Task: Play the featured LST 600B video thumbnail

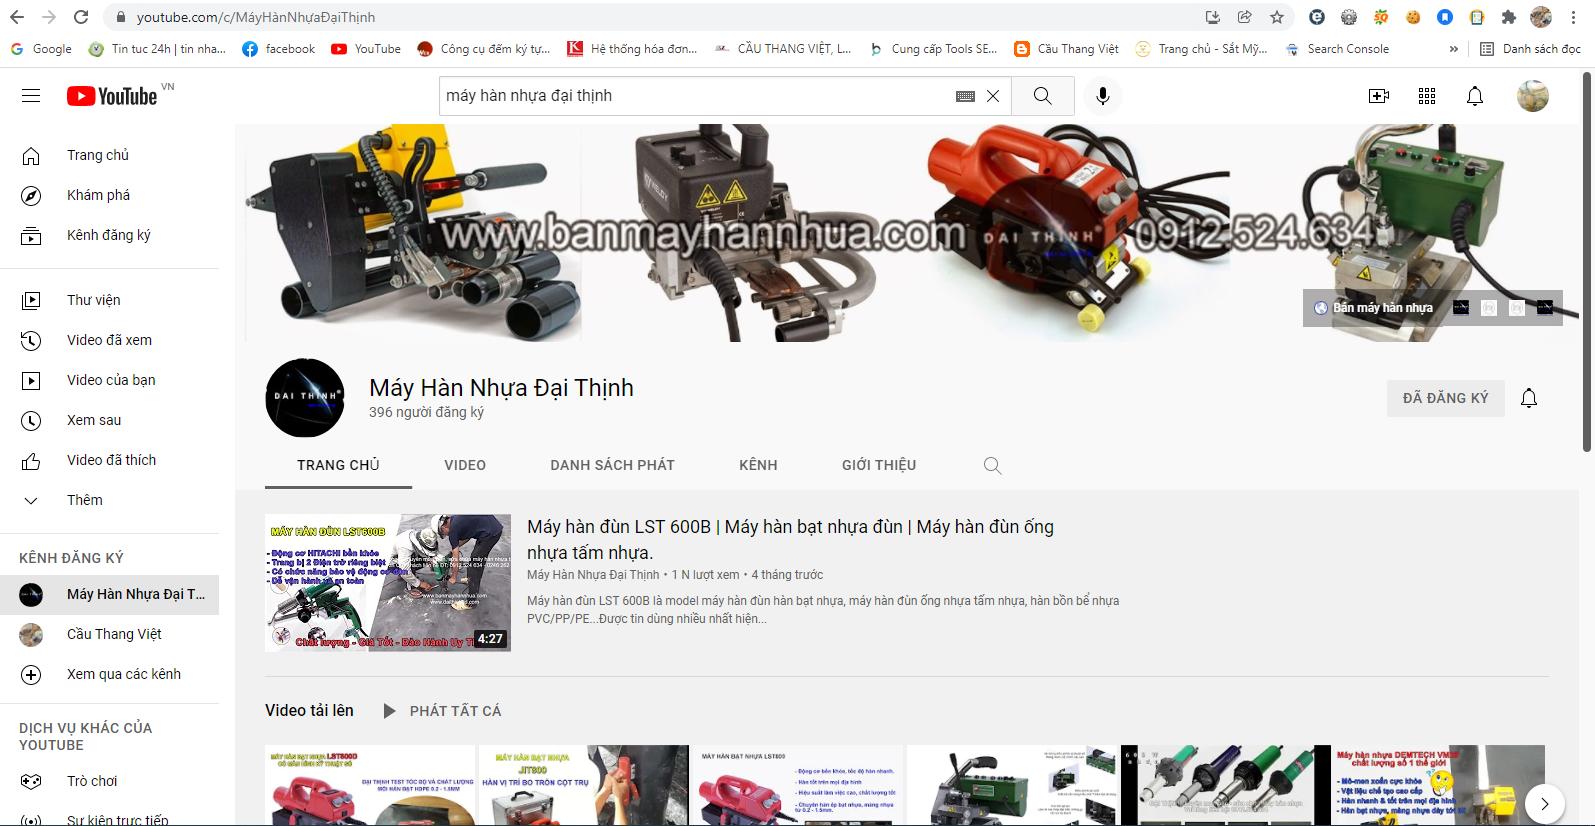Action: coord(388,583)
